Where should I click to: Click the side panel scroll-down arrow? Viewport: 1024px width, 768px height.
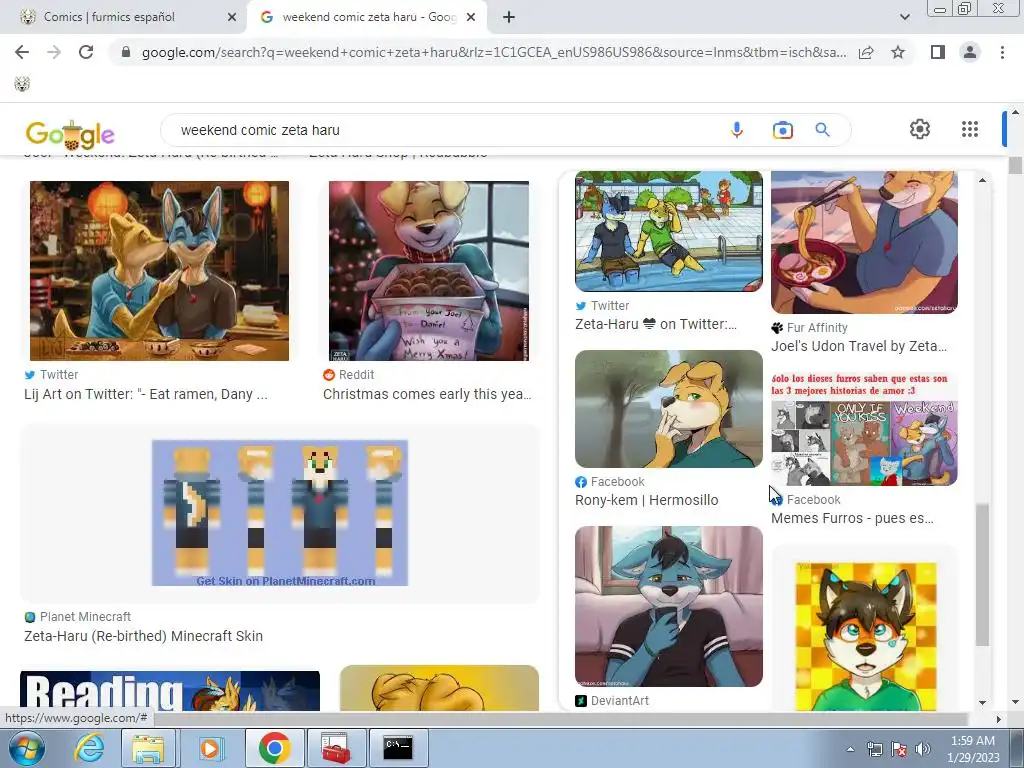[983, 703]
